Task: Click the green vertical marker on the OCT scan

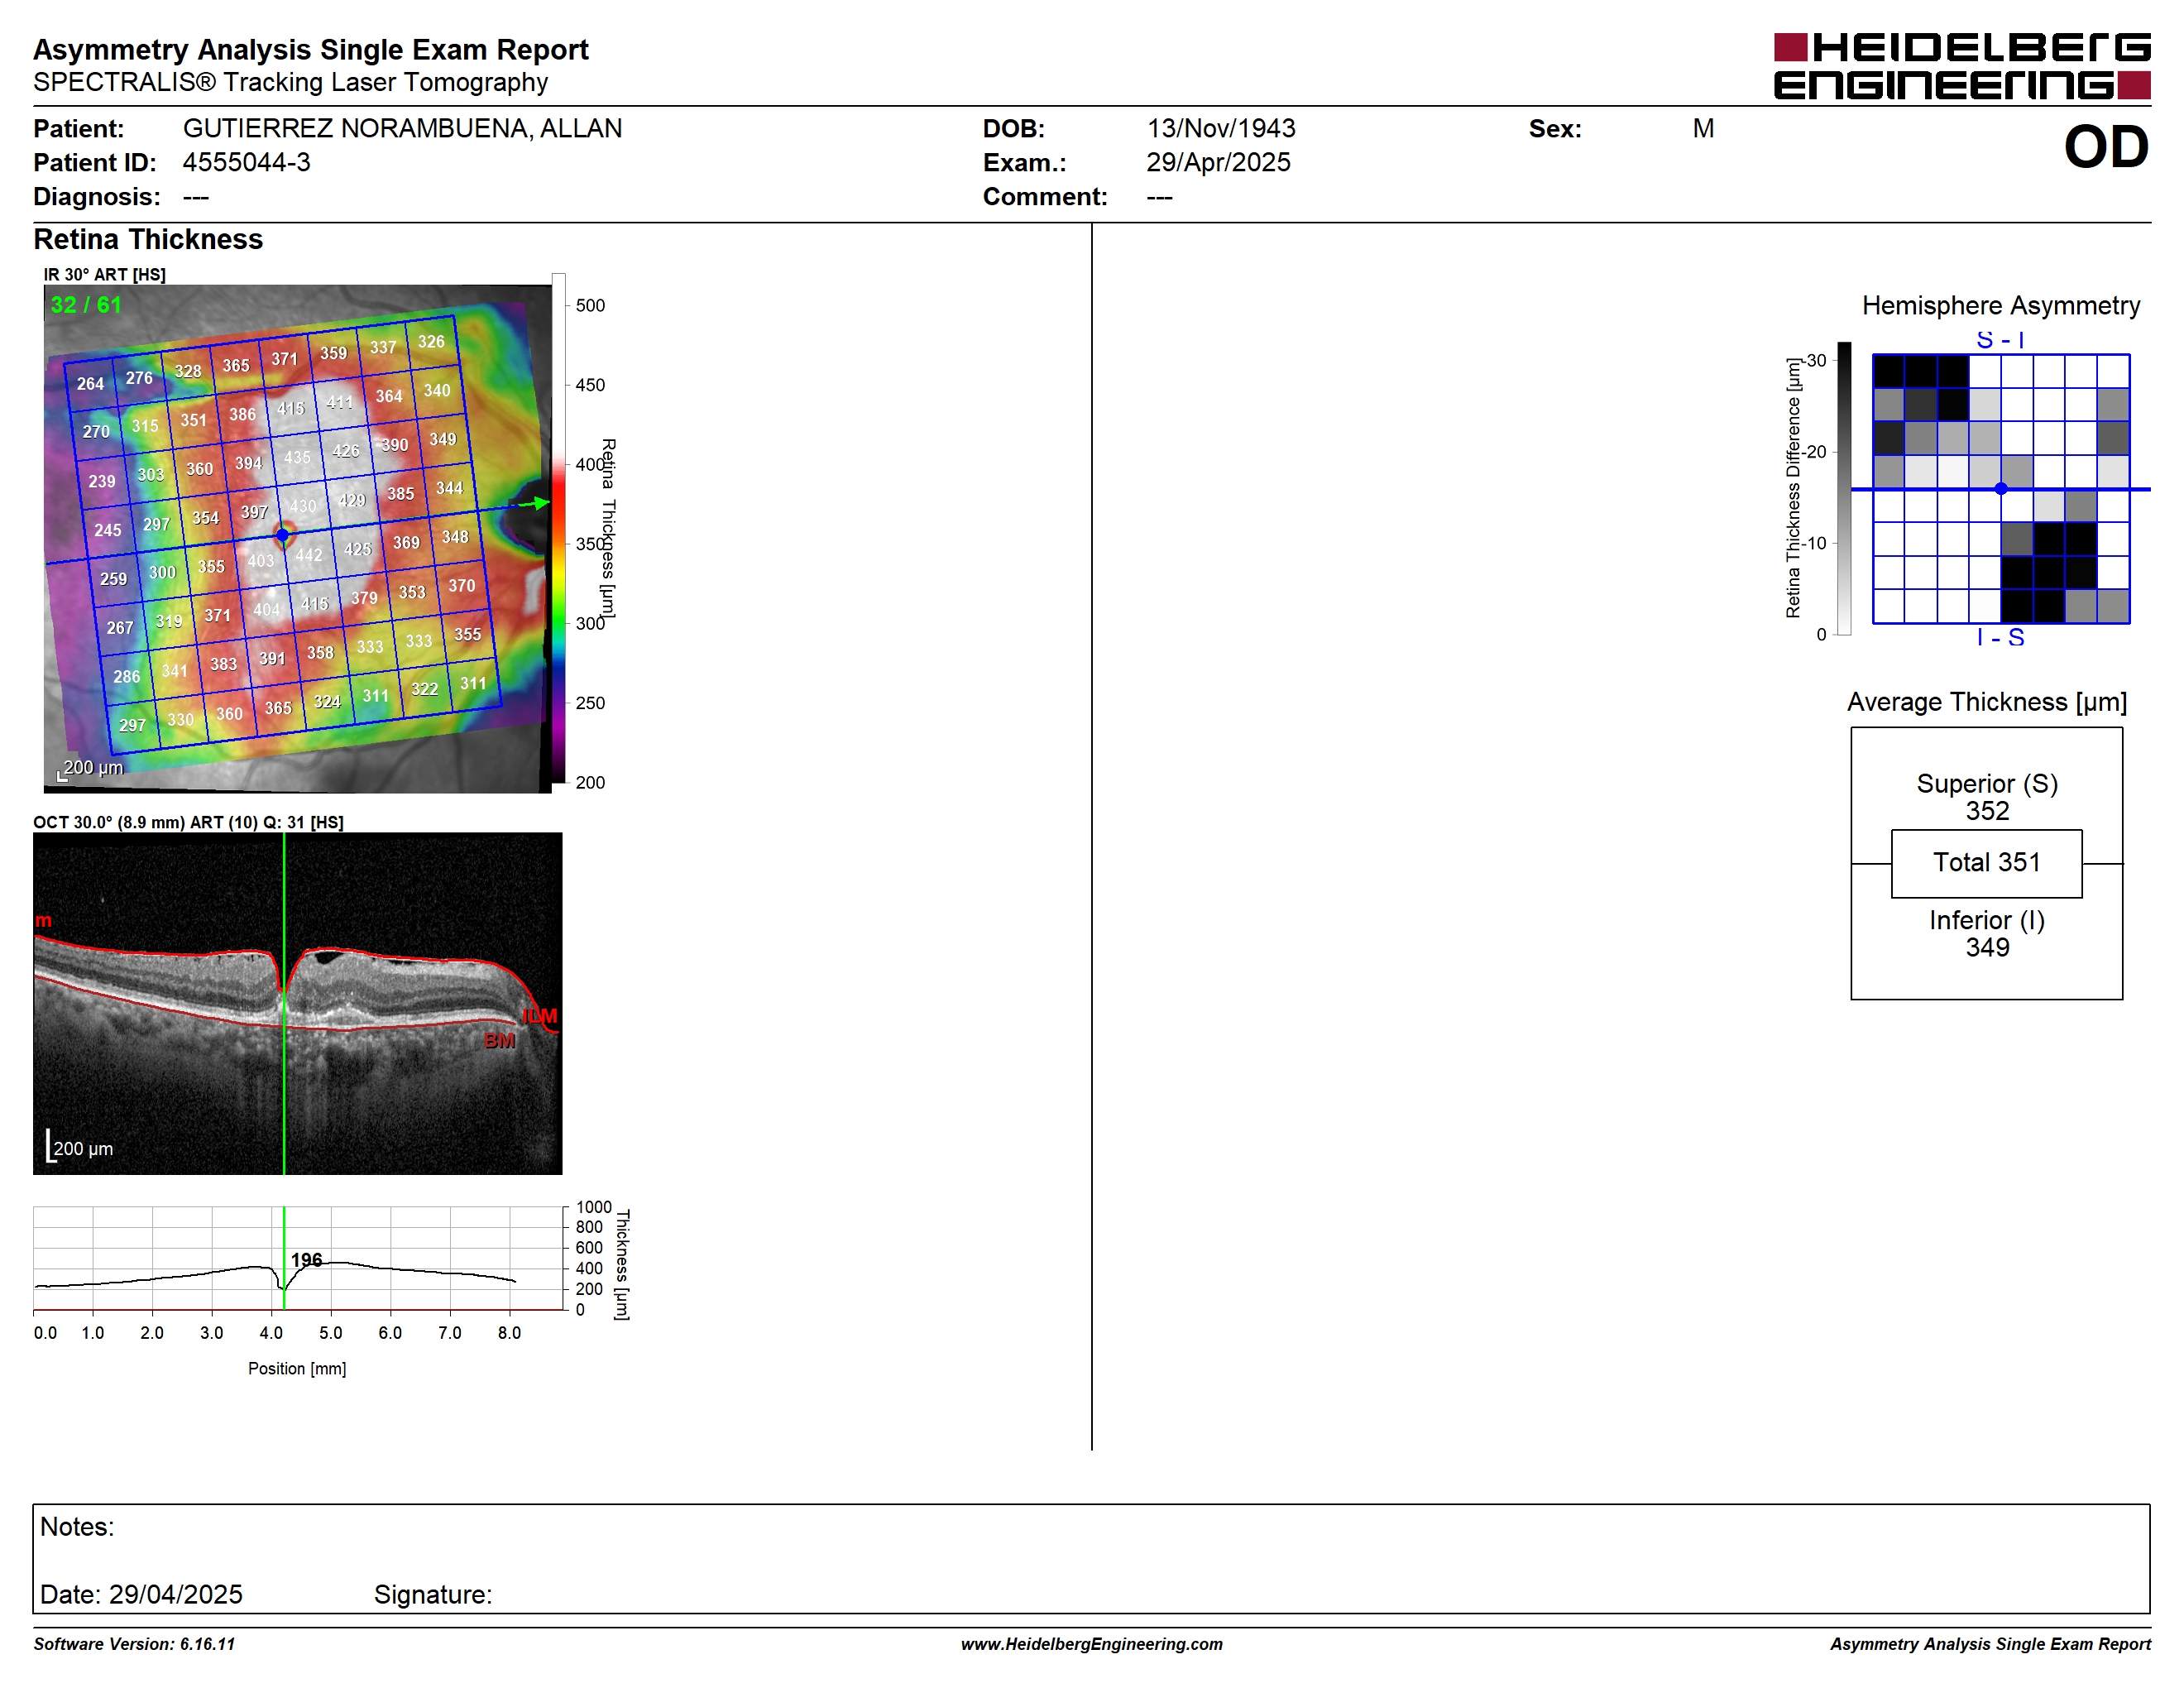Action: click(x=284, y=1003)
